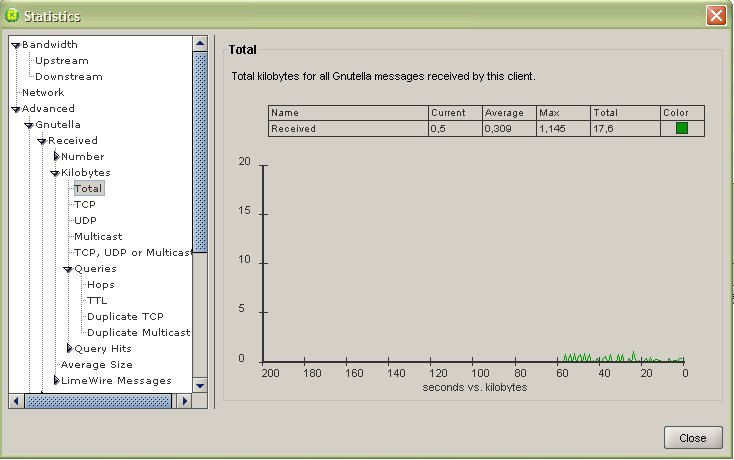Select the Total kilobytes item

pyautogui.click(x=88, y=189)
